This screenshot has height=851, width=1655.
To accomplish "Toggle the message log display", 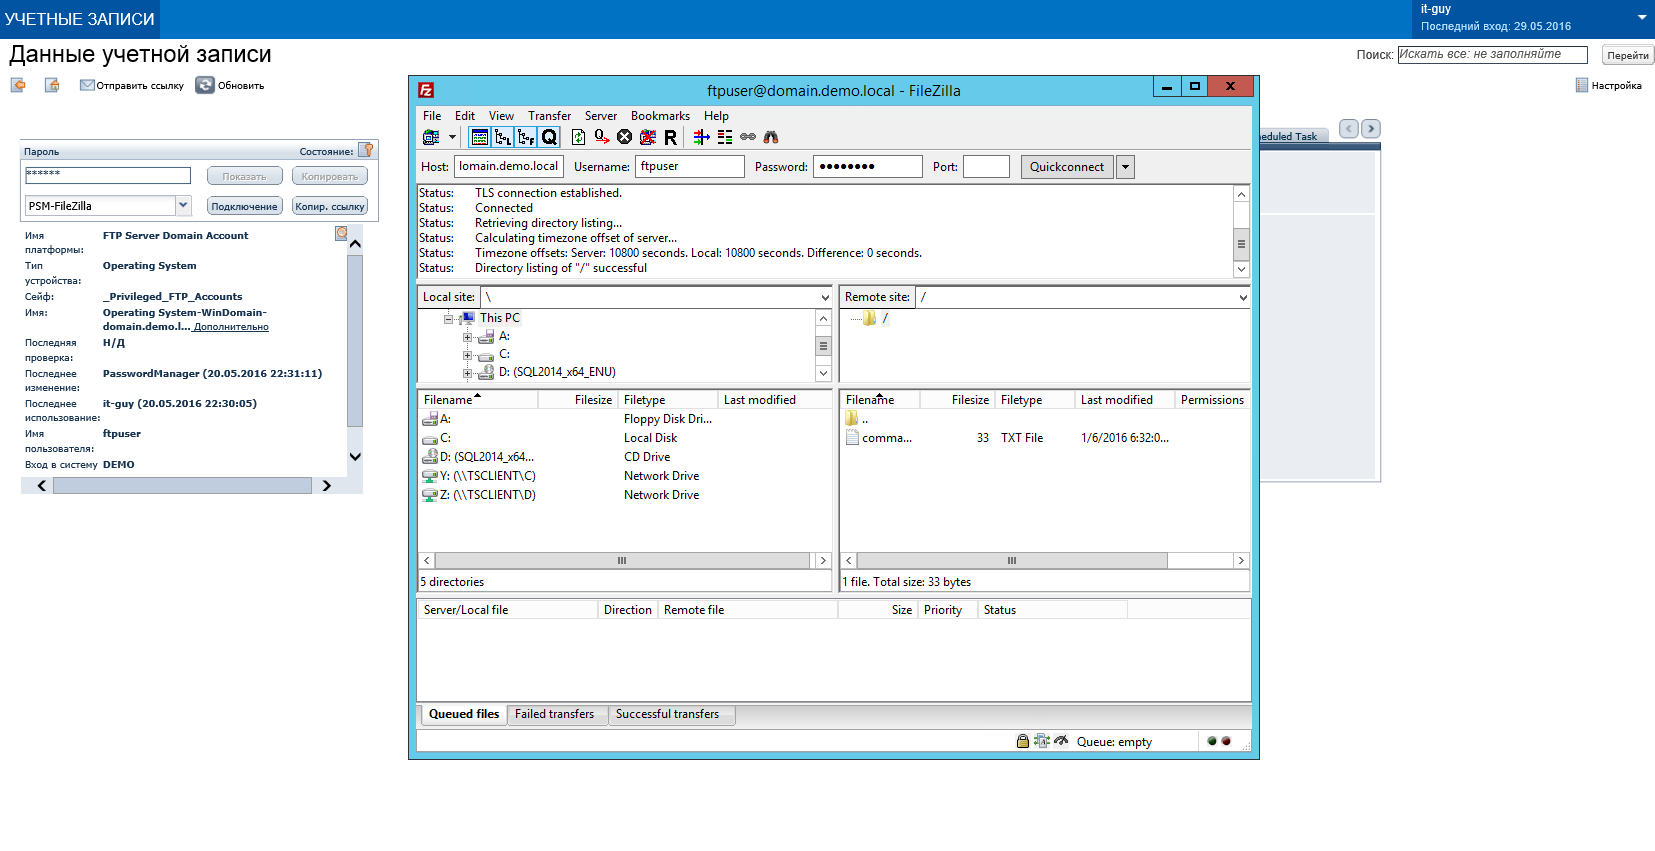I will click(x=480, y=137).
